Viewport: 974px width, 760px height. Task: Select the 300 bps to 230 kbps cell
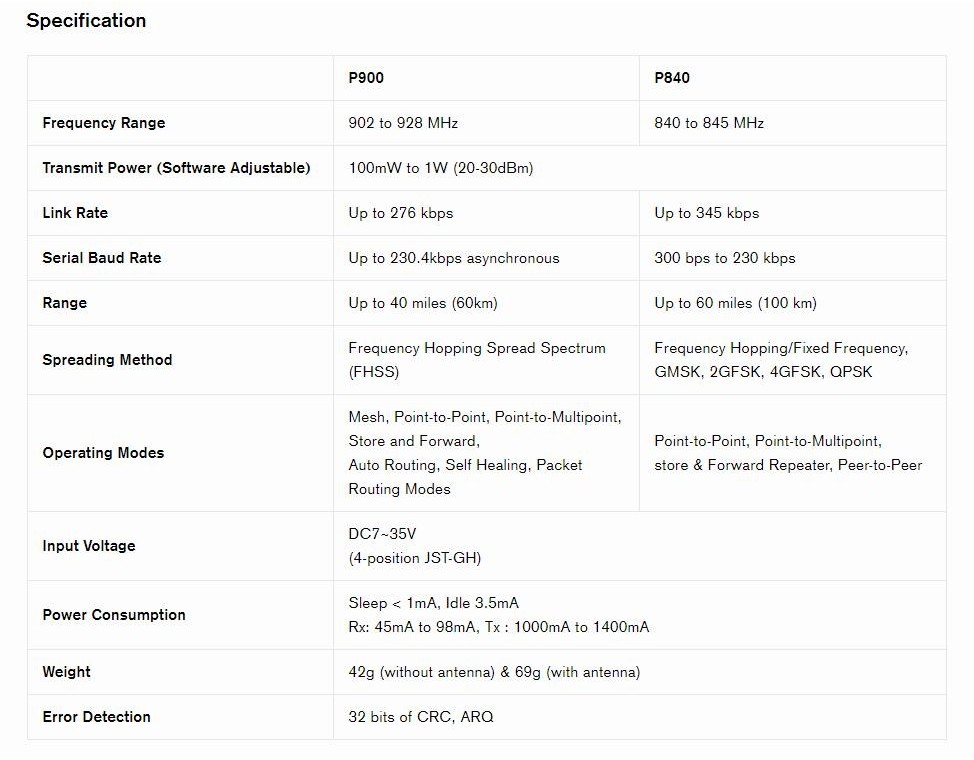click(725, 258)
